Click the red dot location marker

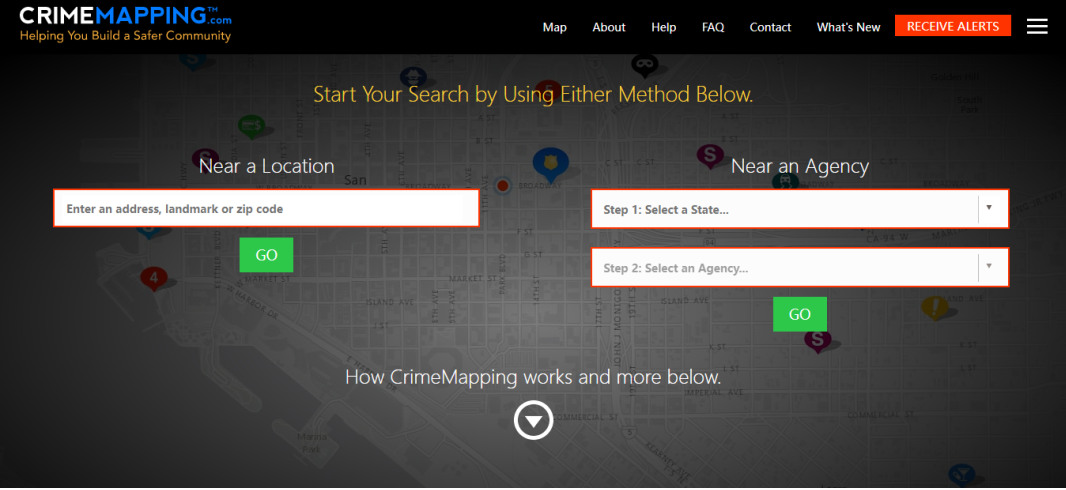click(502, 186)
